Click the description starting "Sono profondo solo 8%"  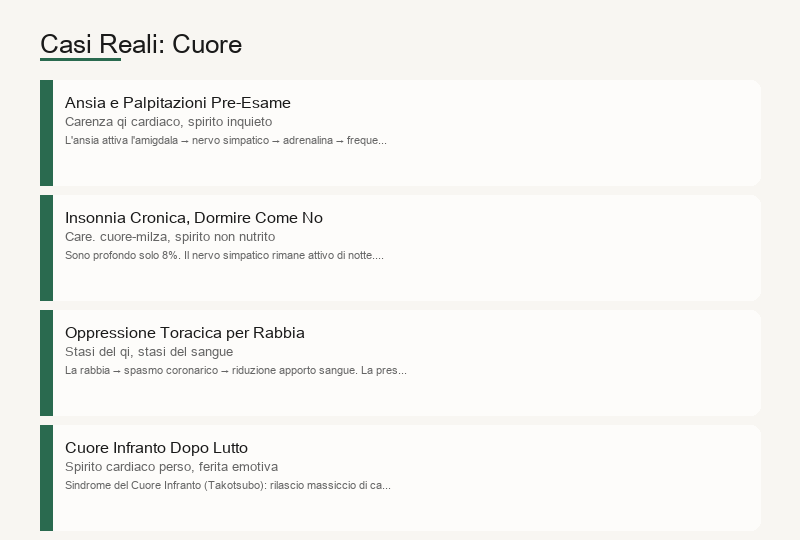coord(224,255)
